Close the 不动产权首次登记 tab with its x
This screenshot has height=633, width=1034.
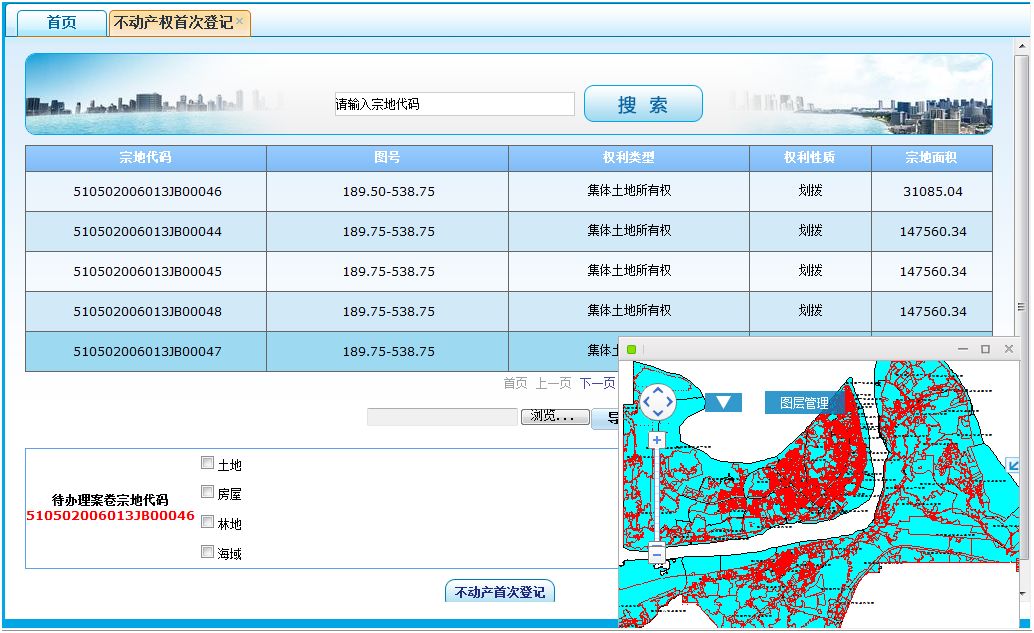240,21
